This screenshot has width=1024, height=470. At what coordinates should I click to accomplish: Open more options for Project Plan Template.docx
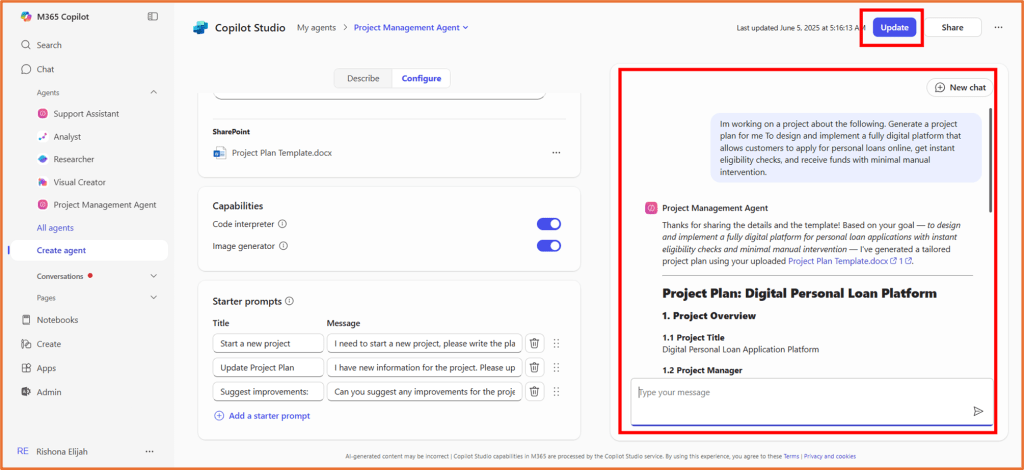click(556, 153)
